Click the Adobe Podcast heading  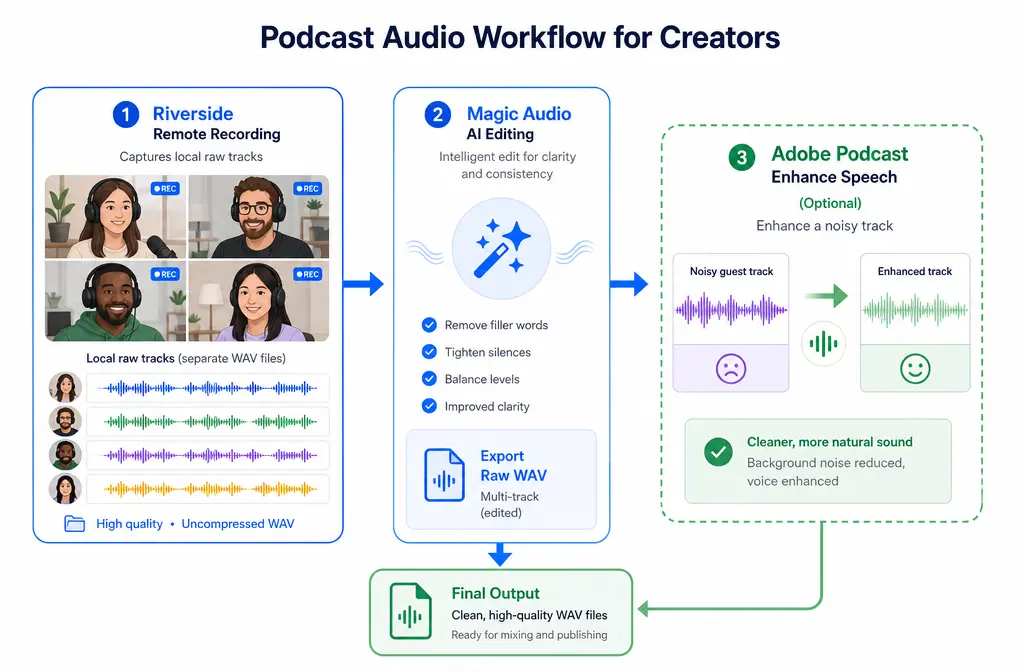click(x=840, y=154)
